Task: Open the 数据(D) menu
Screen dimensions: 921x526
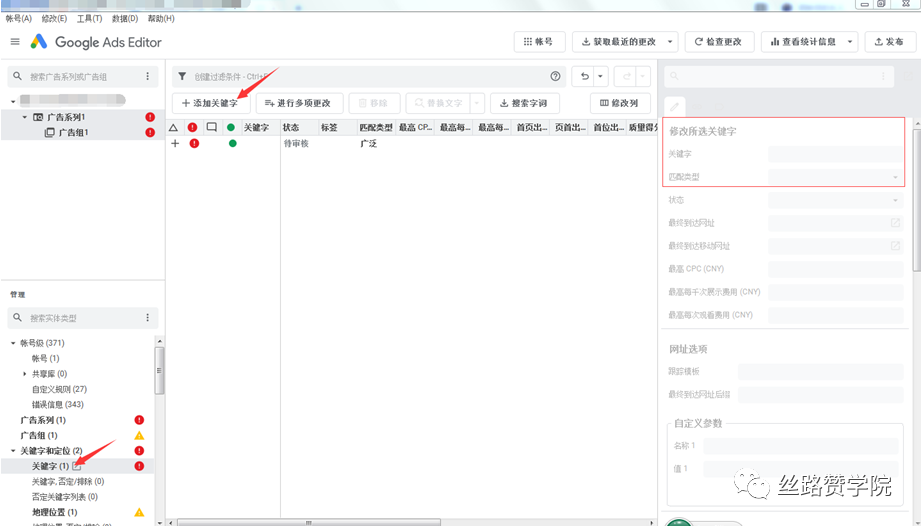Action: coord(125,19)
